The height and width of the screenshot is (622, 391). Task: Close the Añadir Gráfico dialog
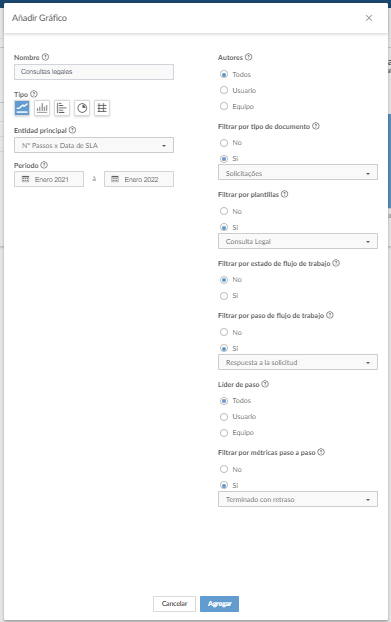click(369, 18)
